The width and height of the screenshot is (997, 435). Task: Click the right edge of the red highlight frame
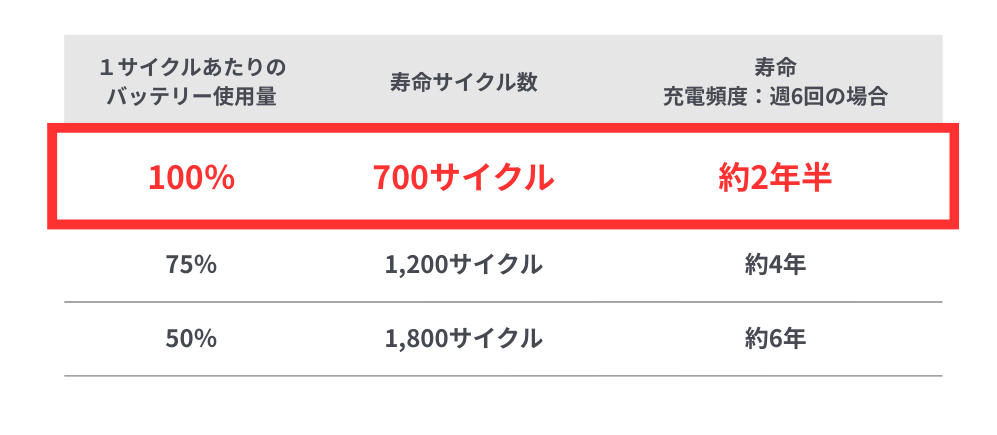click(x=954, y=177)
